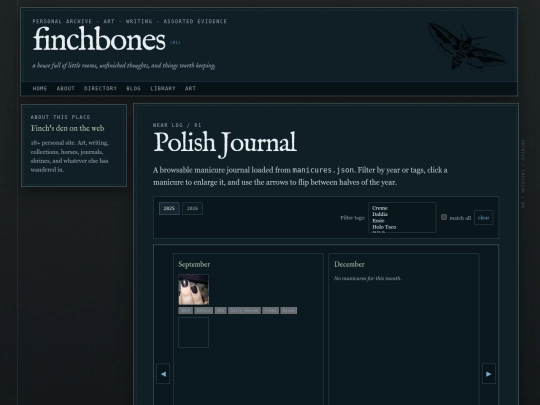Screen dimensions: 540x405
Task: Click the empty second September manicure thumbnail
Action: [194, 333]
